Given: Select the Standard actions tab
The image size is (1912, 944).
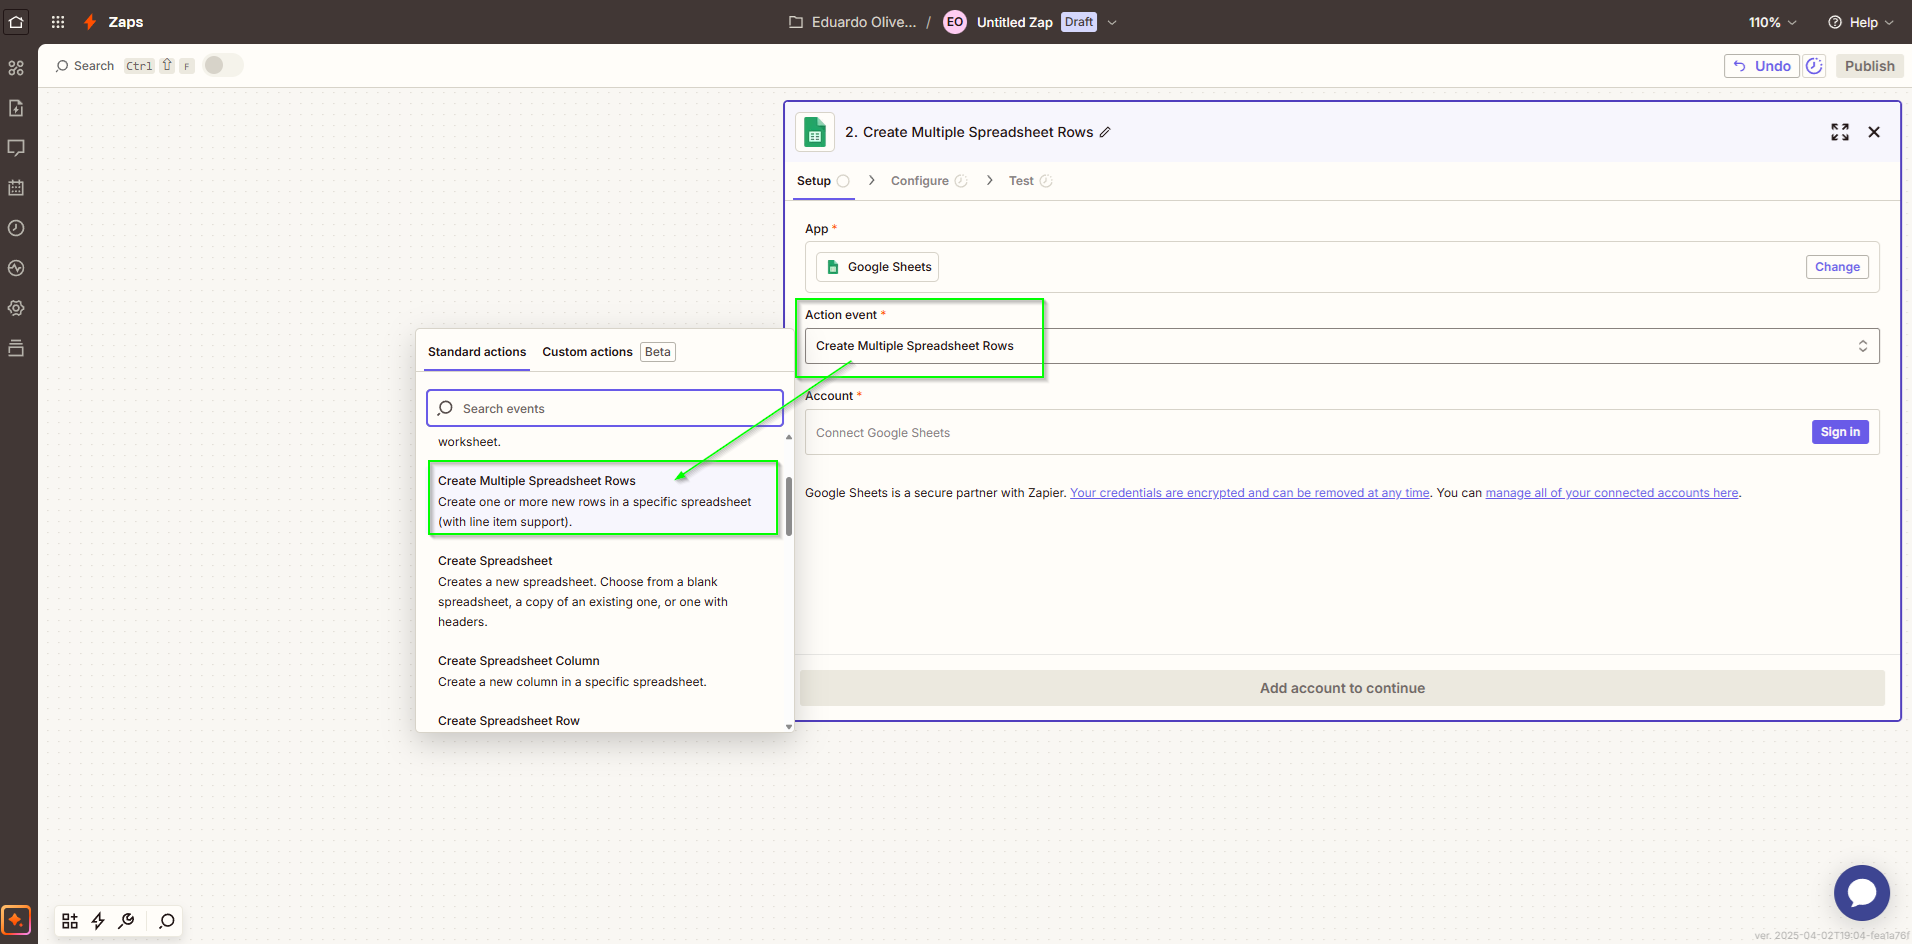Looking at the screenshot, I should (477, 352).
